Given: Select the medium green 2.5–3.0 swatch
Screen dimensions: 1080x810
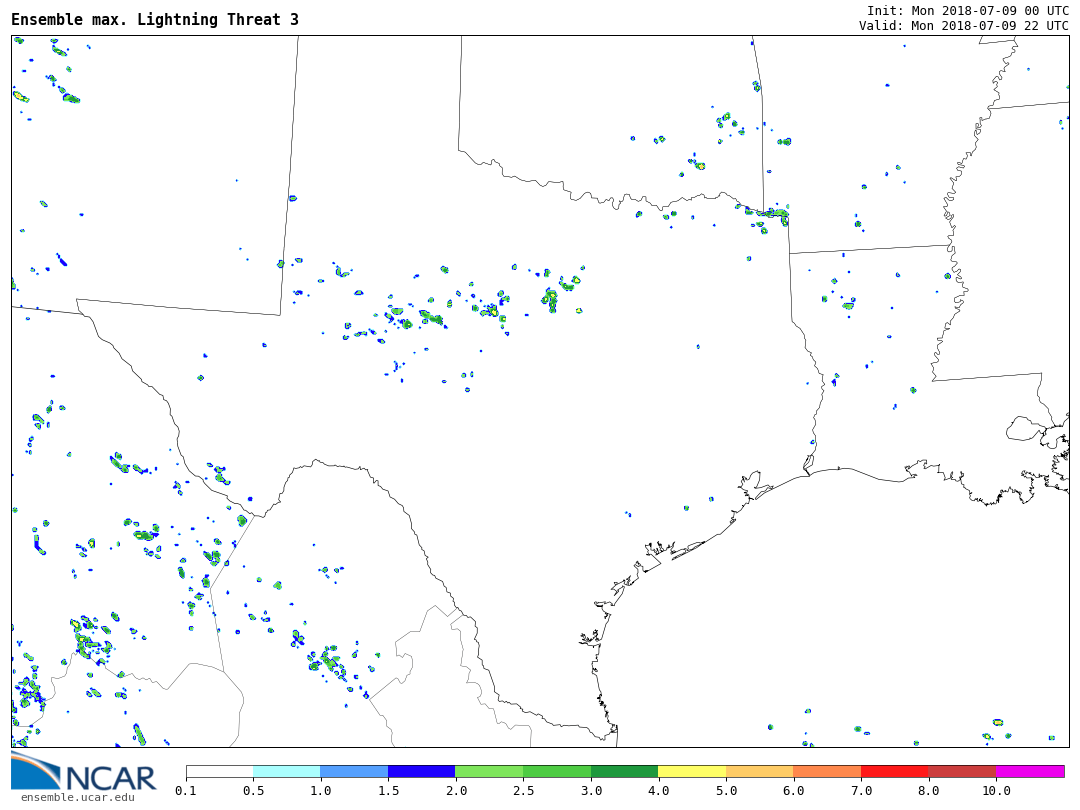Looking at the screenshot, I should point(556,771).
